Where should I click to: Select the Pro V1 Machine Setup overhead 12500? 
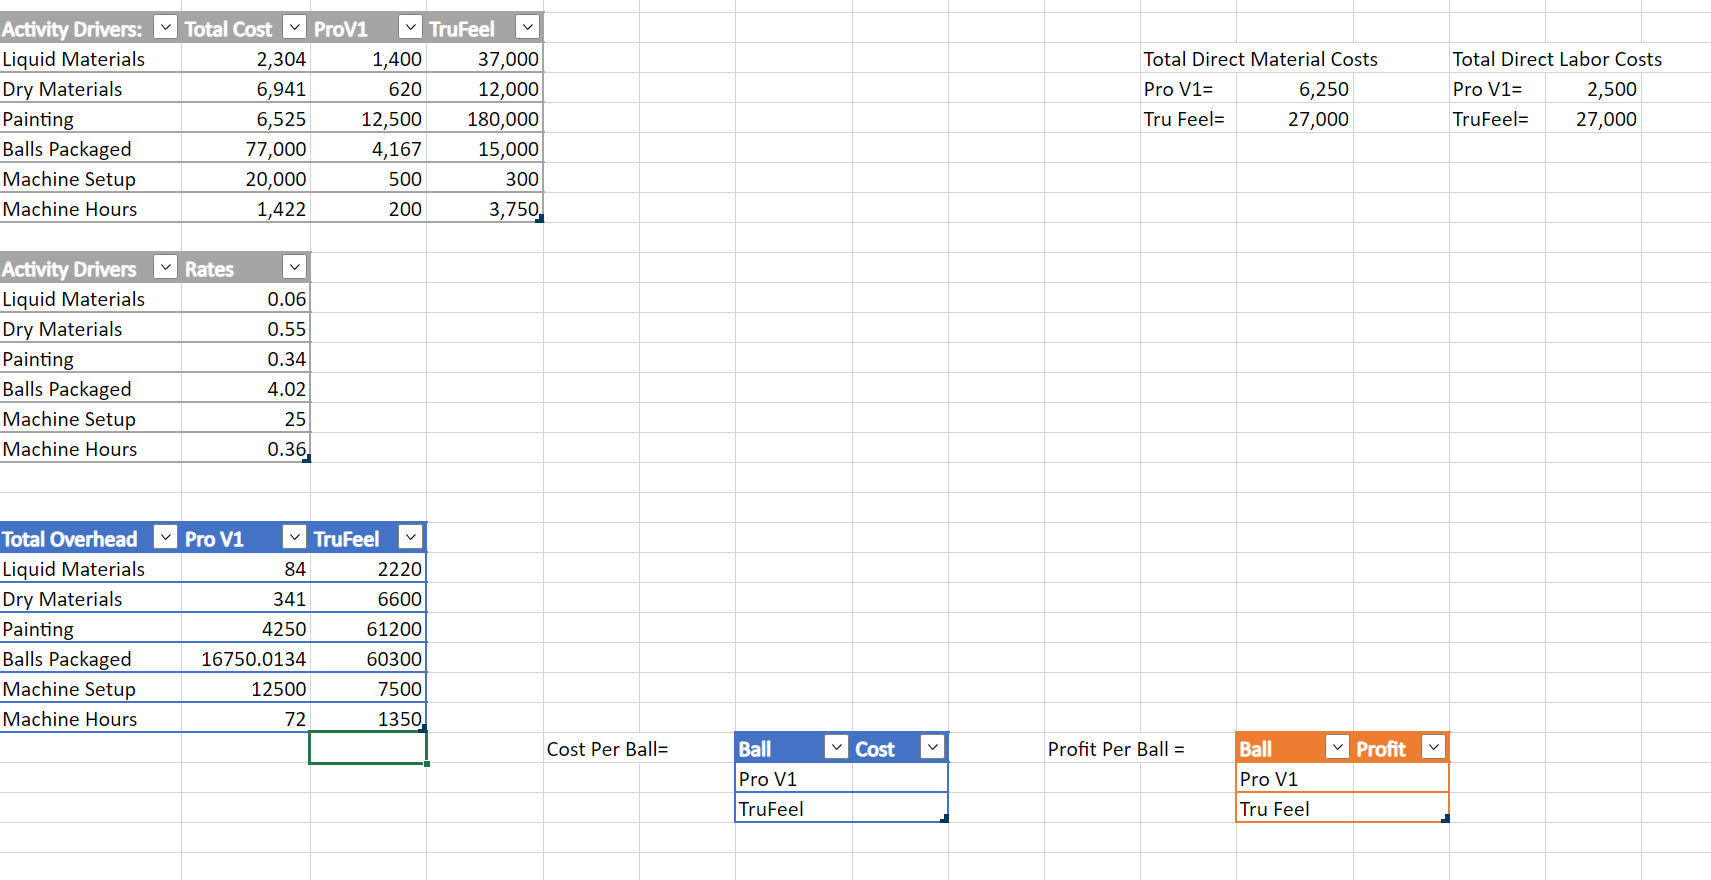click(x=246, y=689)
